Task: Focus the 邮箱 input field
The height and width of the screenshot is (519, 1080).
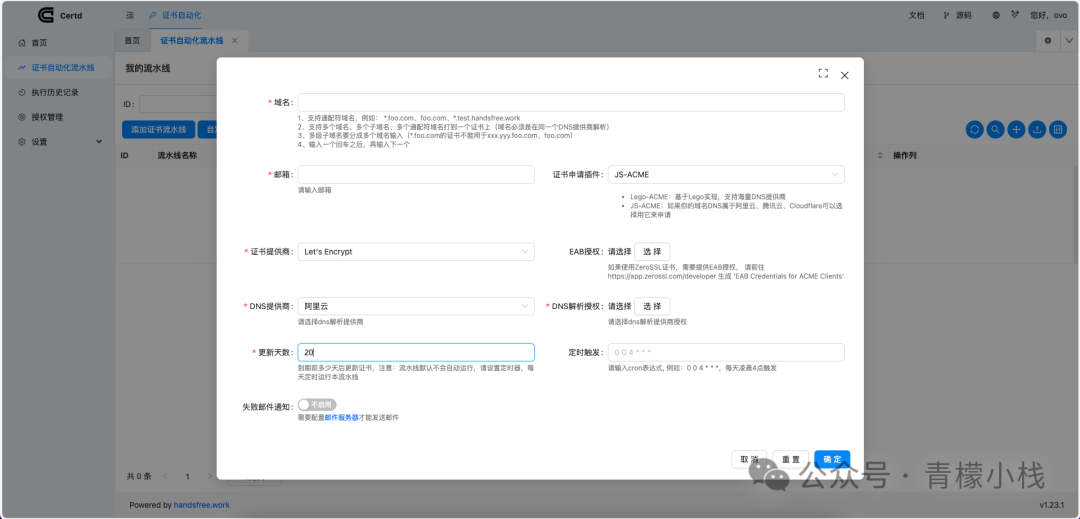Action: point(416,175)
